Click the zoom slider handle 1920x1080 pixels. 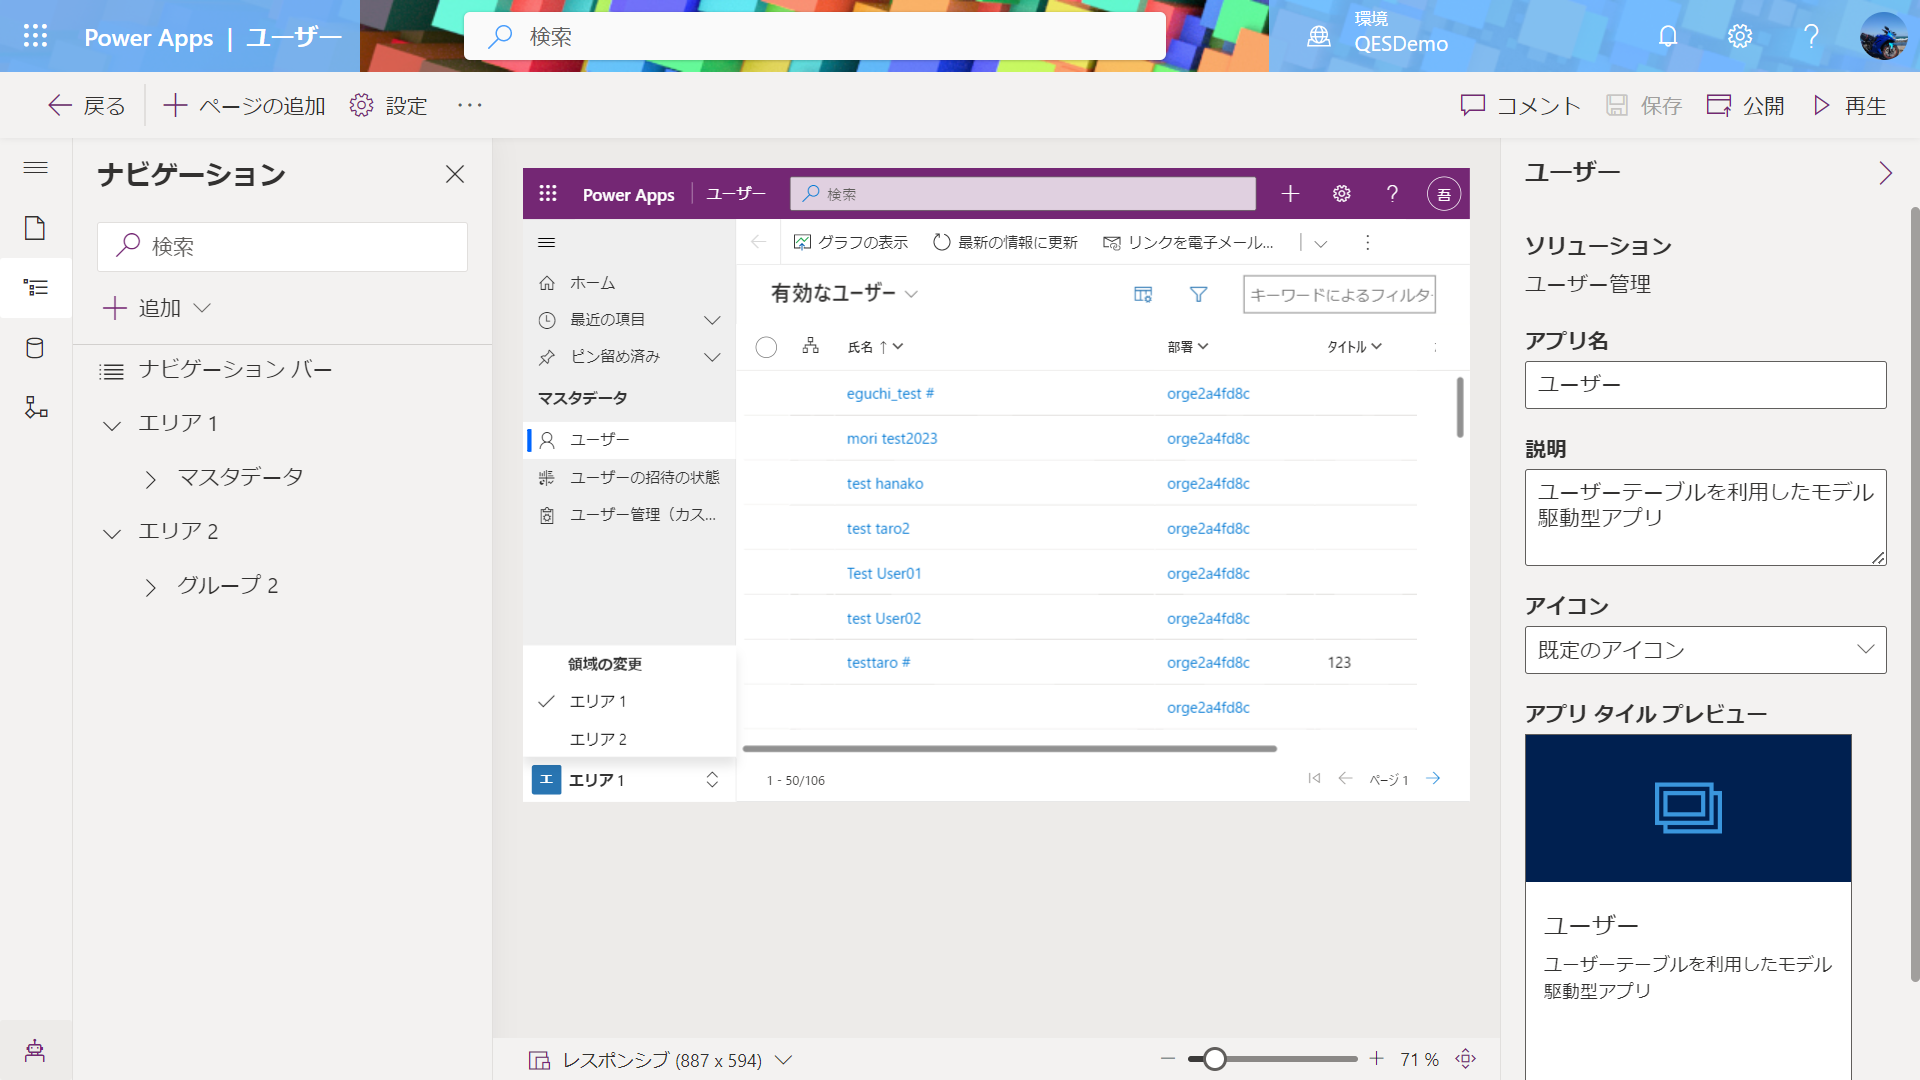1214,1059
